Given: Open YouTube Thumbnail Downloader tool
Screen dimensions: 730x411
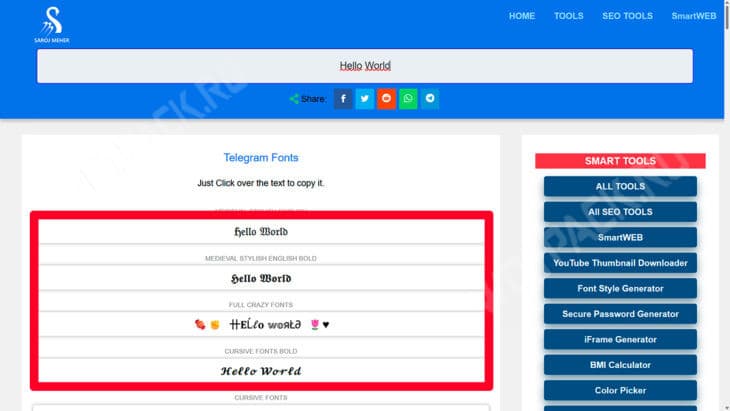Looking at the screenshot, I should coord(620,263).
